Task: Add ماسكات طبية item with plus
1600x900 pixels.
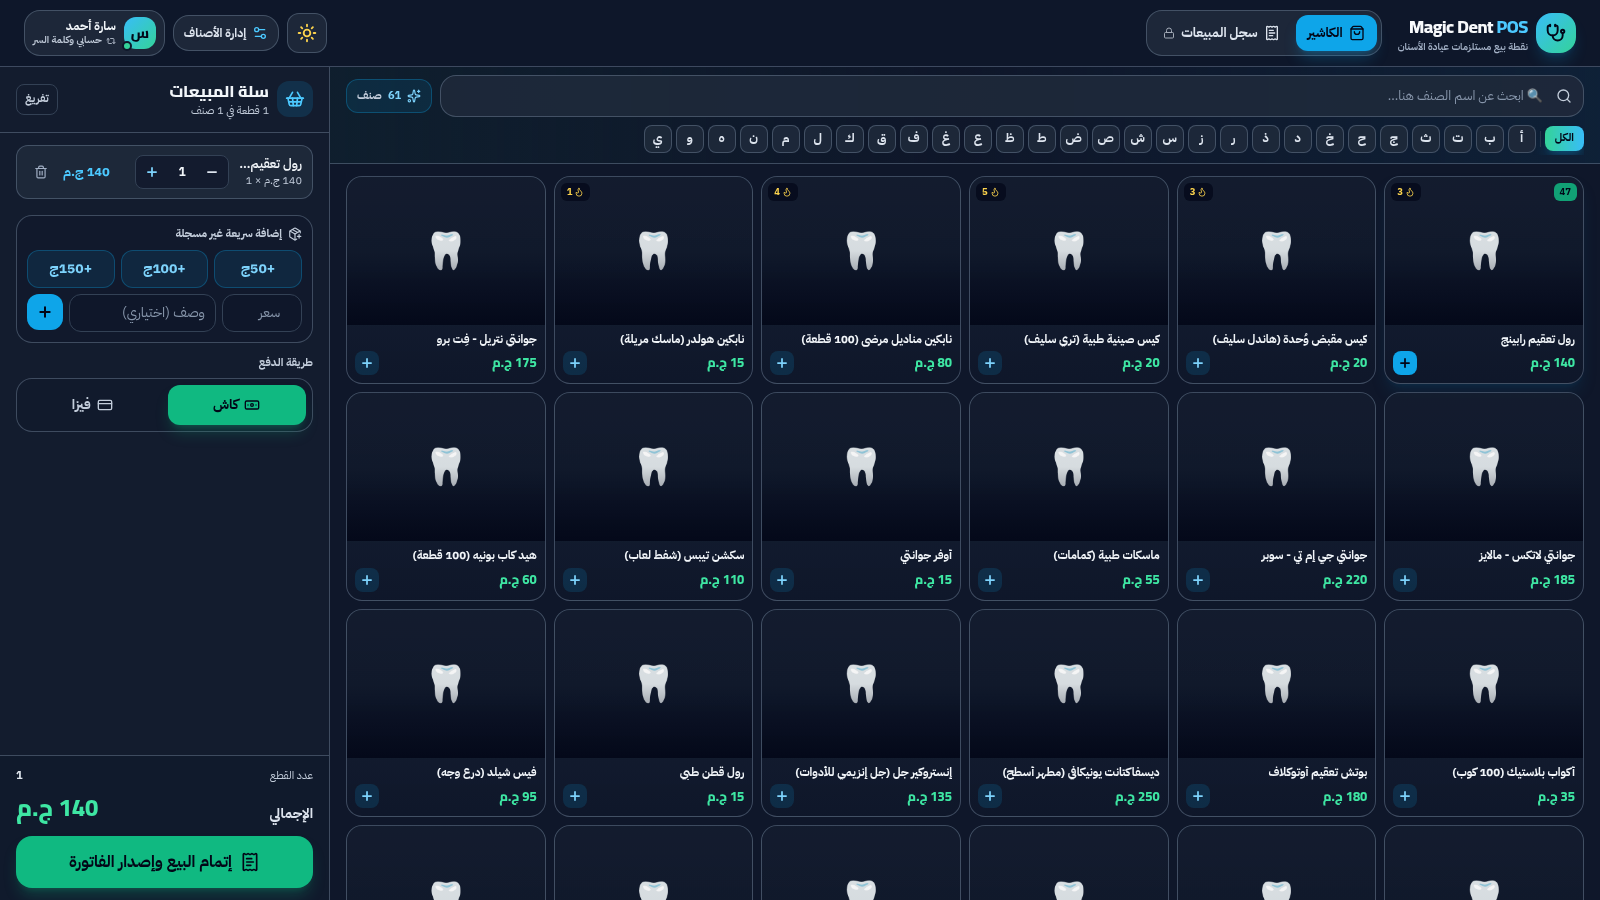Action: pos(990,580)
